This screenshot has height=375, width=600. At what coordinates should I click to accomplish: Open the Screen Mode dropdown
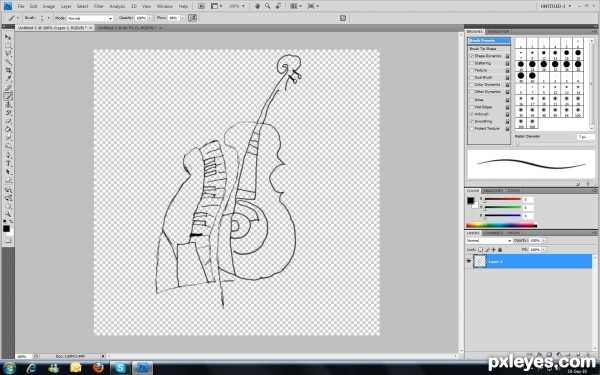click(313, 6)
